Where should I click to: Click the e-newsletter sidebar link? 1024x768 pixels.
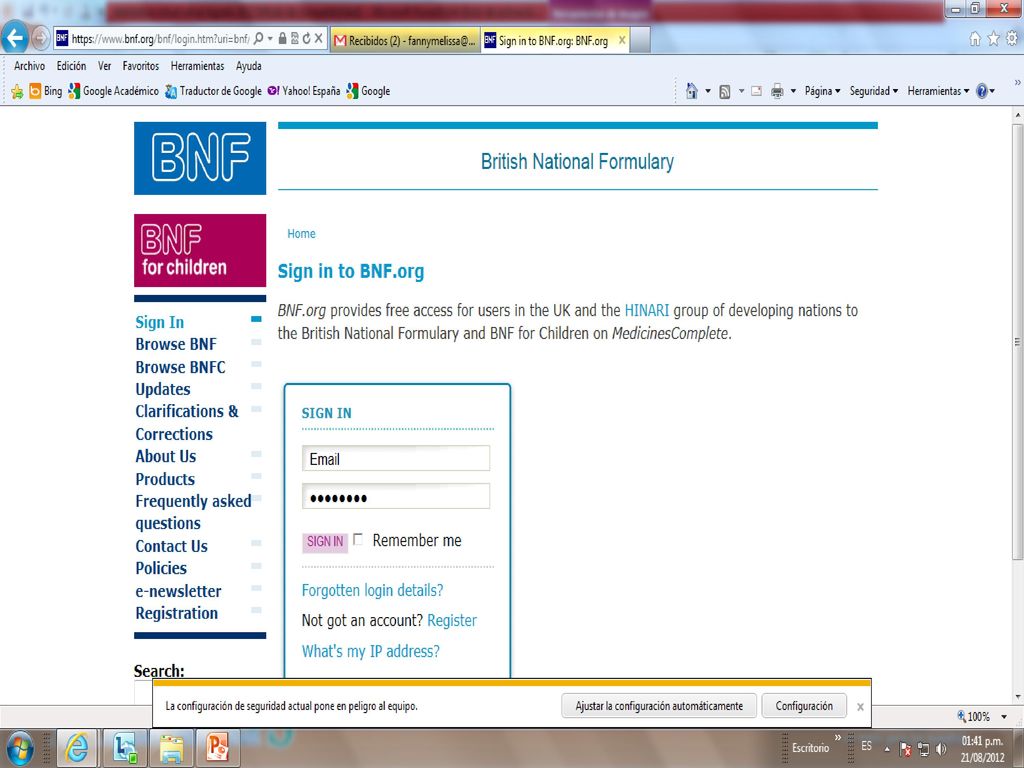tap(178, 591)
